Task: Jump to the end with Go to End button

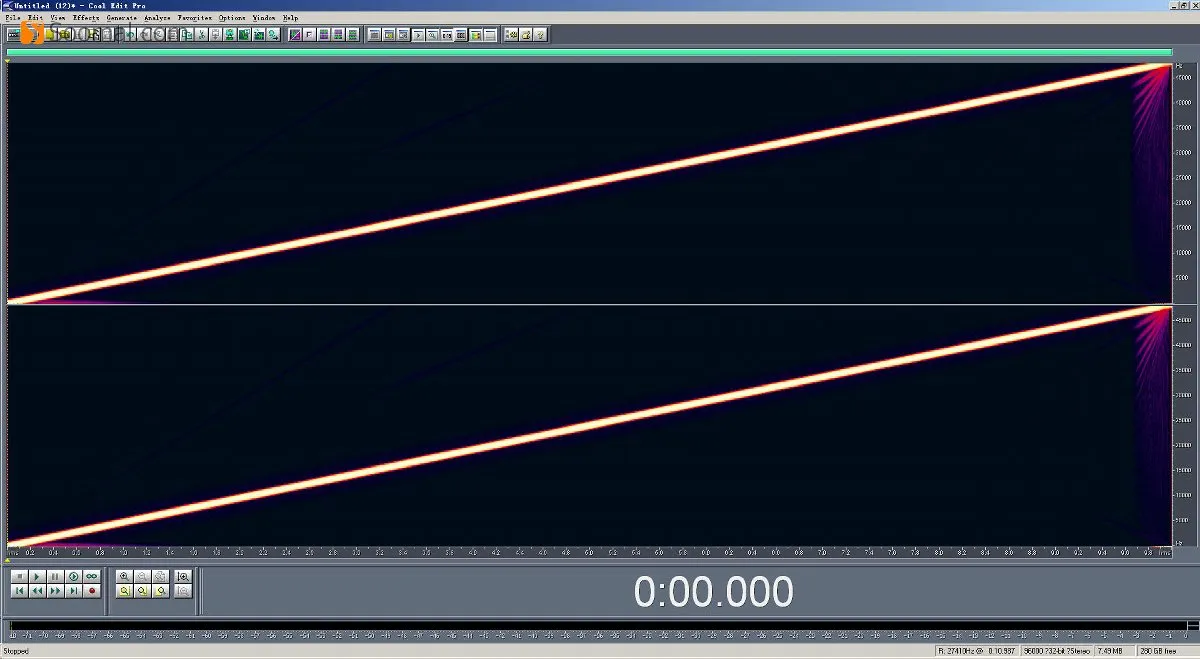Action: pyautogui.click(x=73, y=591)
